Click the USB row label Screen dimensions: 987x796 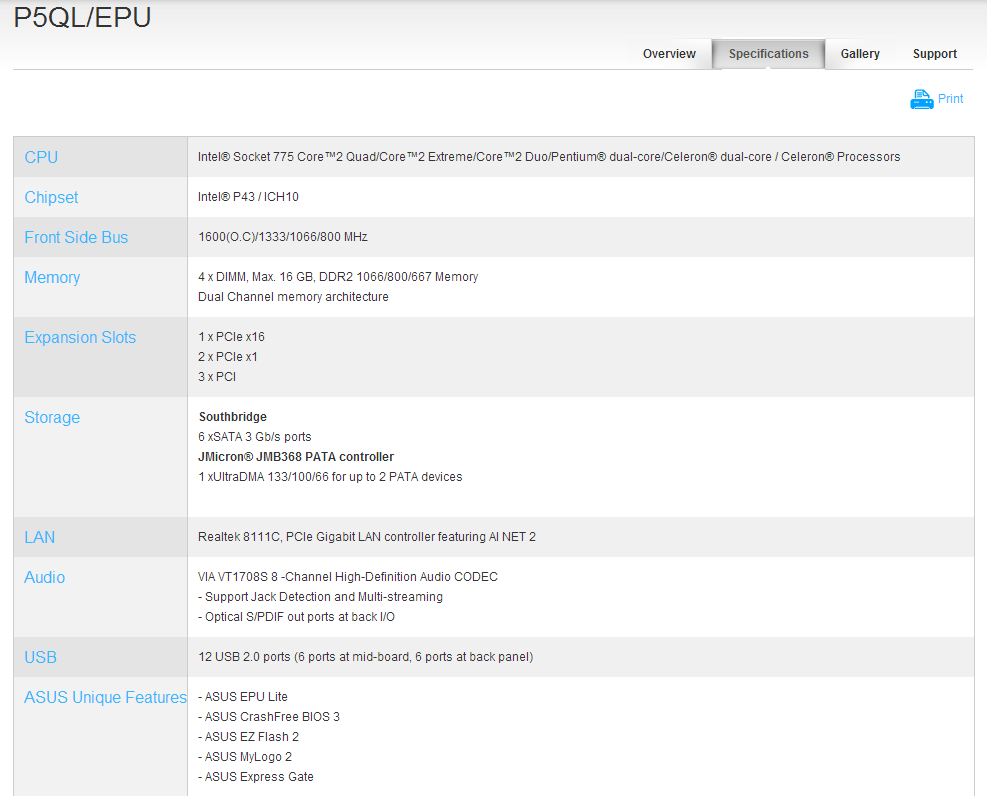click(x=41, y=657)
